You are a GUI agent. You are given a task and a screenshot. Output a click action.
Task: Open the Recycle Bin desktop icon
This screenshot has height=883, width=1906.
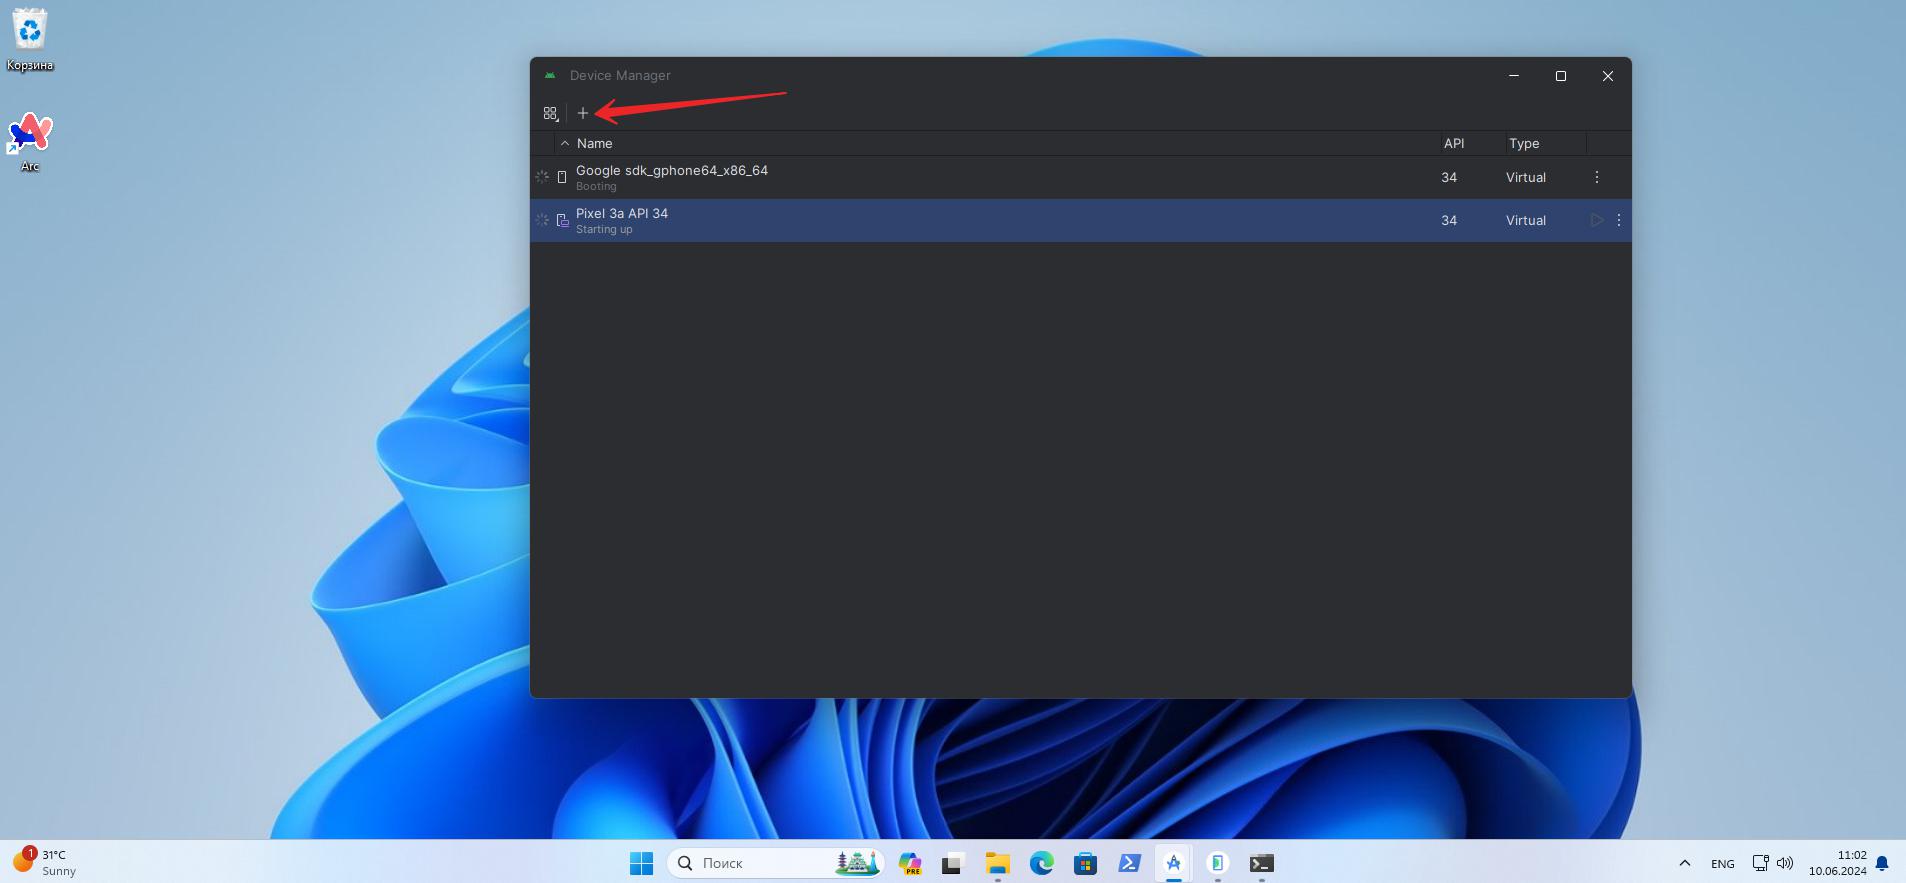click(30, 40)
